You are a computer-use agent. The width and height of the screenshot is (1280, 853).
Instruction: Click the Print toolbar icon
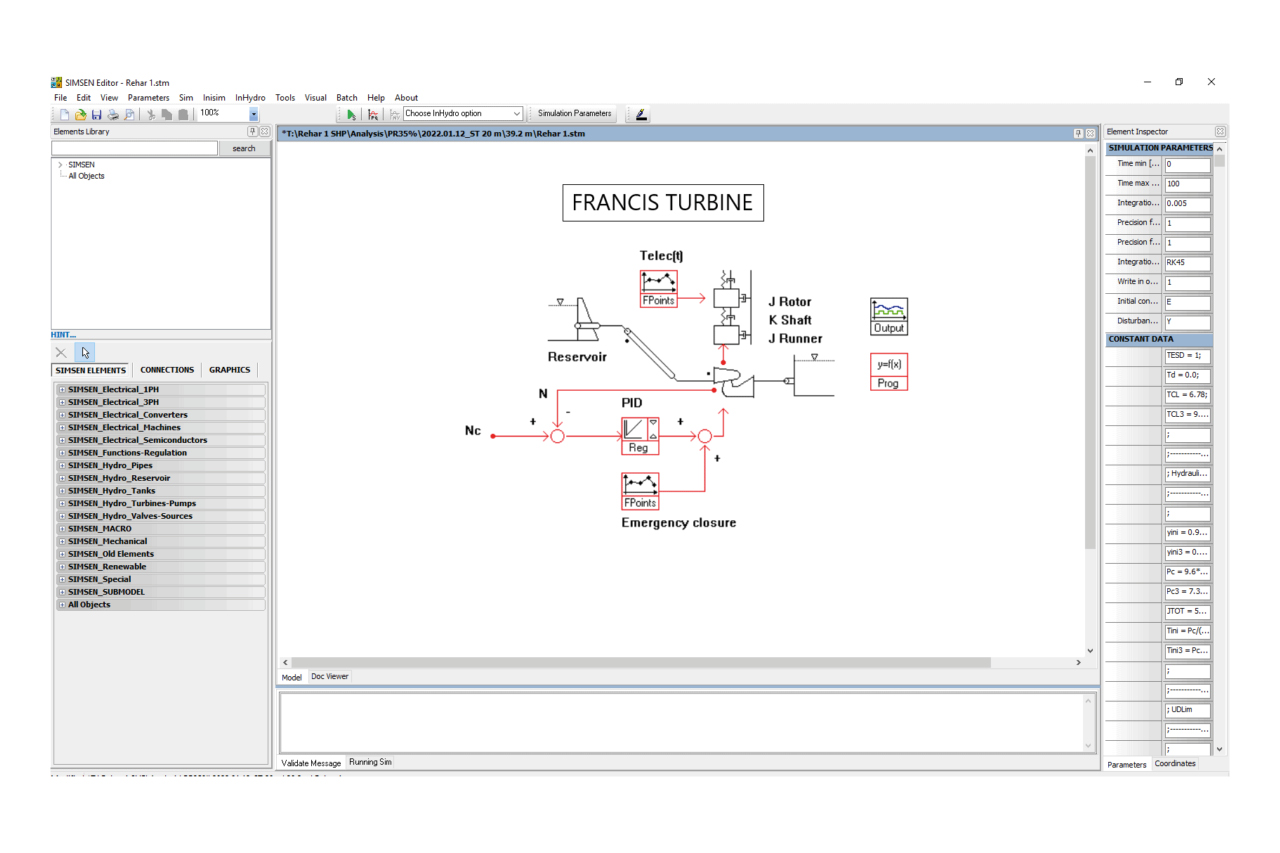tap(113, 114)
